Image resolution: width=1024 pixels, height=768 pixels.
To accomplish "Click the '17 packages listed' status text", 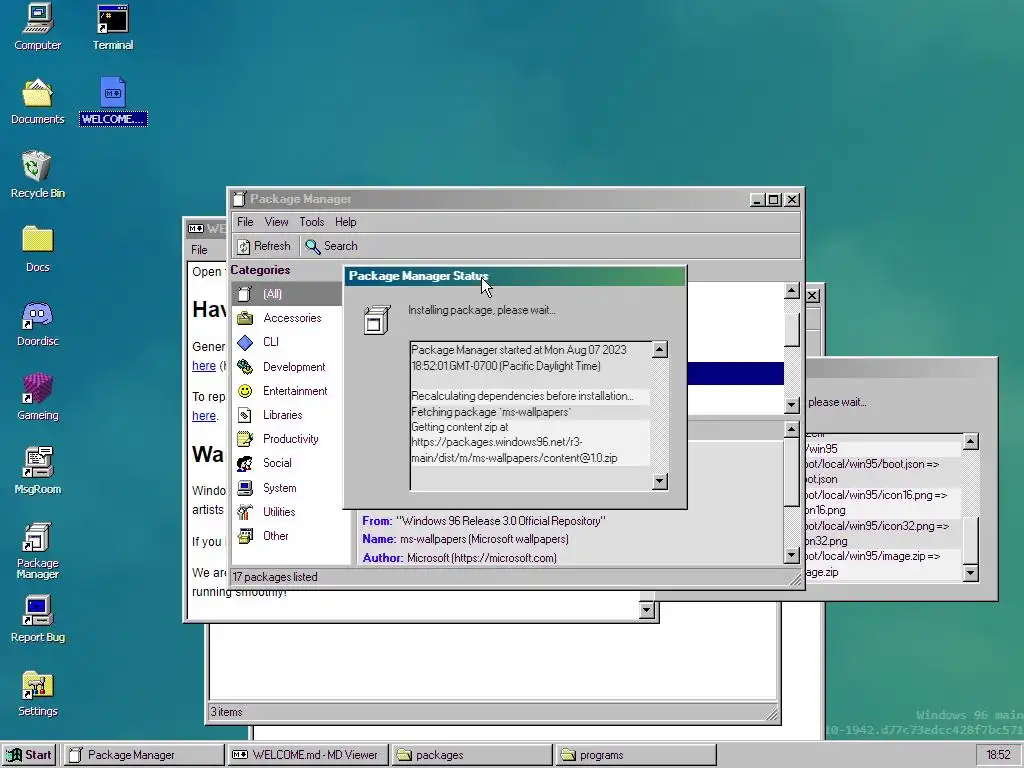I will [x=275, y=577].
